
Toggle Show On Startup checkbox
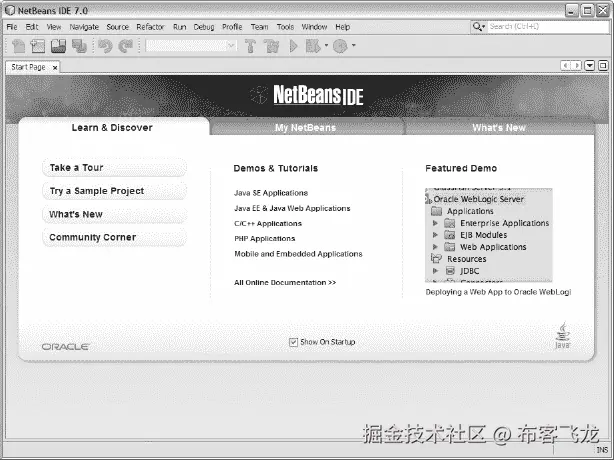[x=293, y=342]
